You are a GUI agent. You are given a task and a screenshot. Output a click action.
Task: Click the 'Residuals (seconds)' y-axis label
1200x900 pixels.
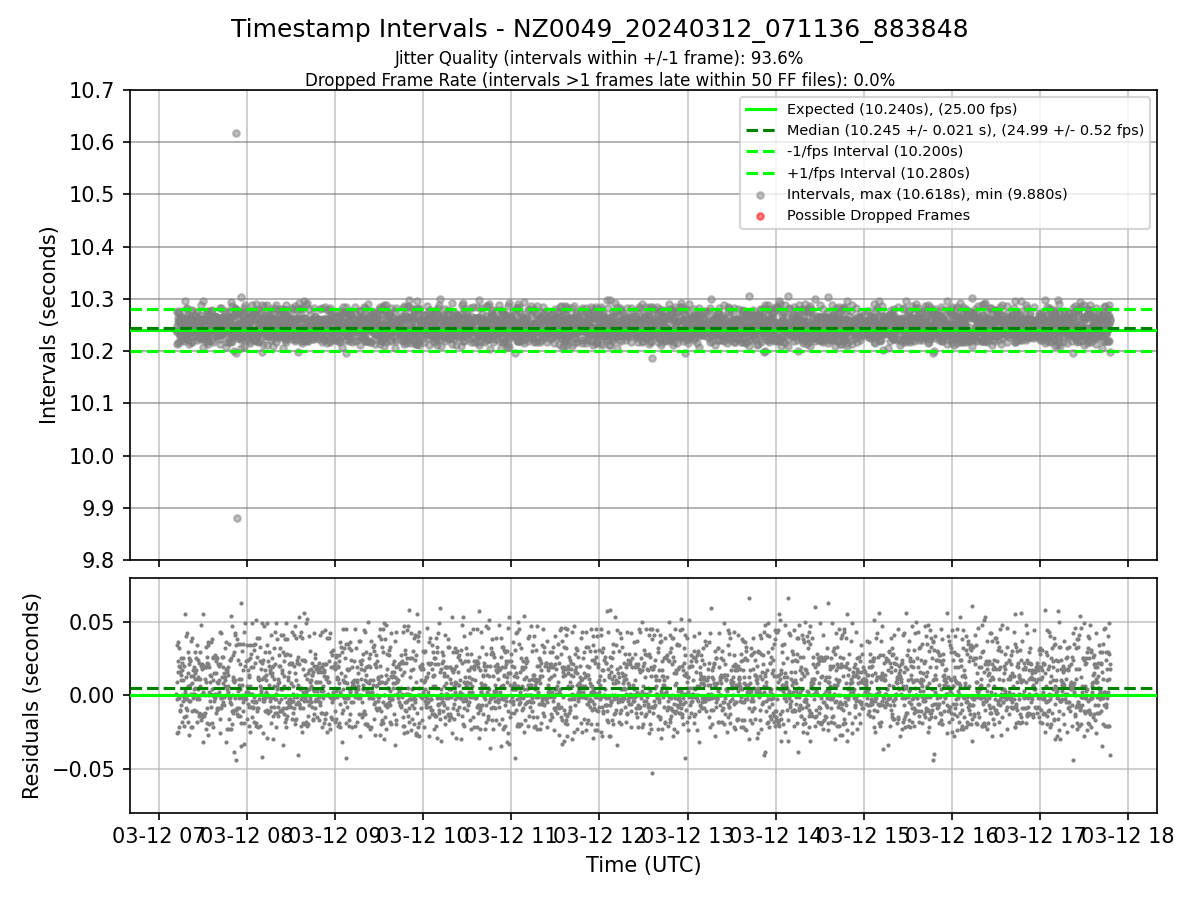pyautogui.click(x=32, y=696)
